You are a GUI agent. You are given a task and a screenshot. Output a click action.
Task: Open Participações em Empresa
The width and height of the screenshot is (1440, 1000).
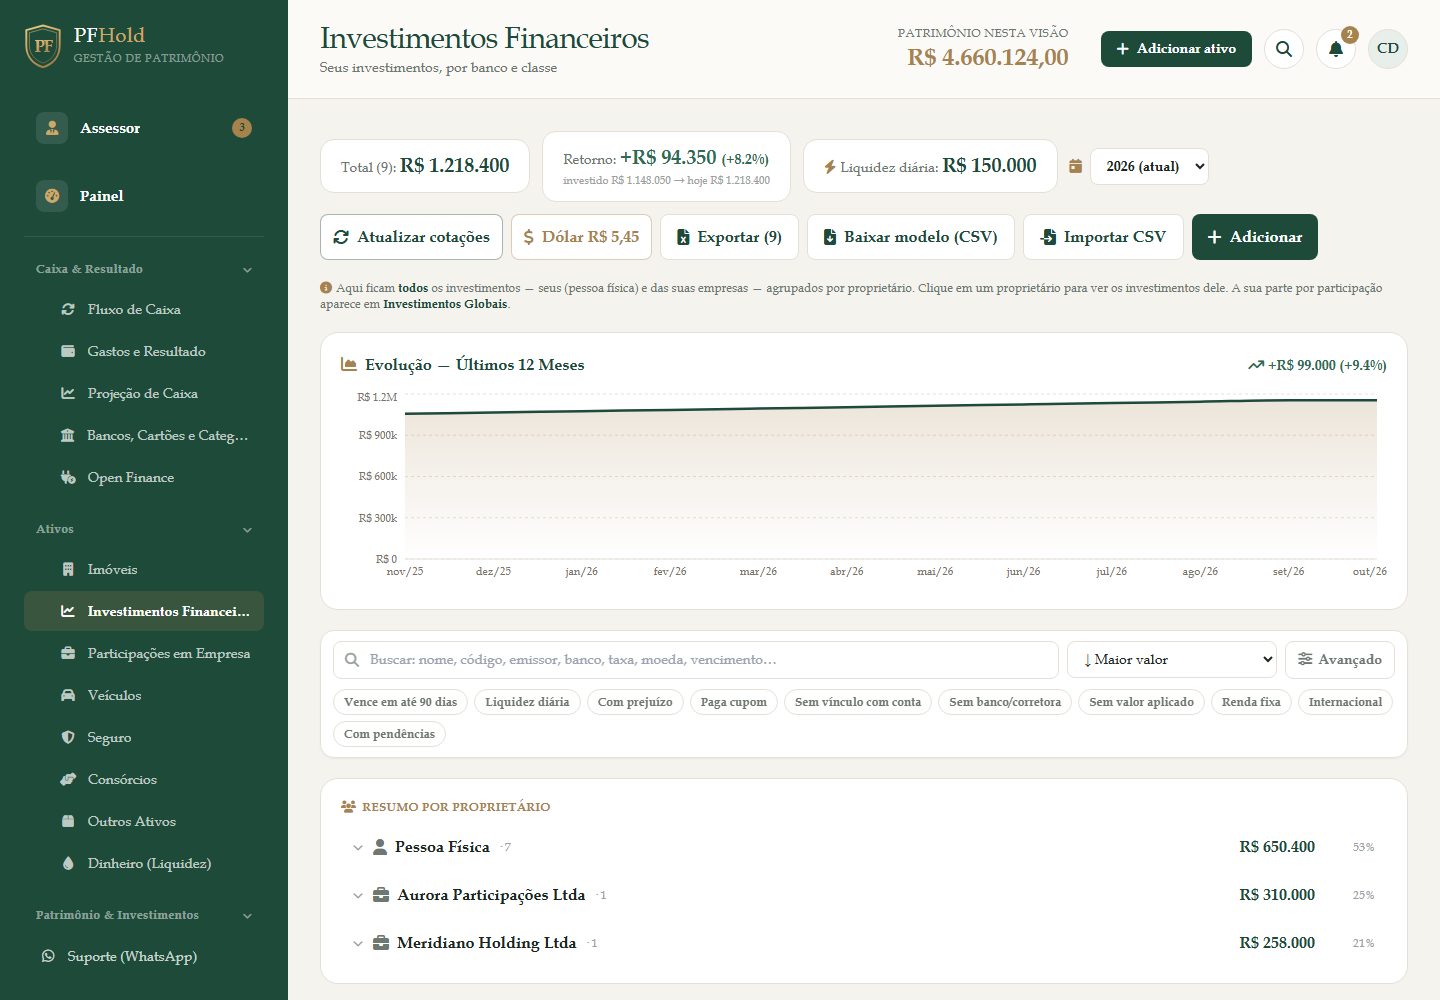click(x=144, y=654)
